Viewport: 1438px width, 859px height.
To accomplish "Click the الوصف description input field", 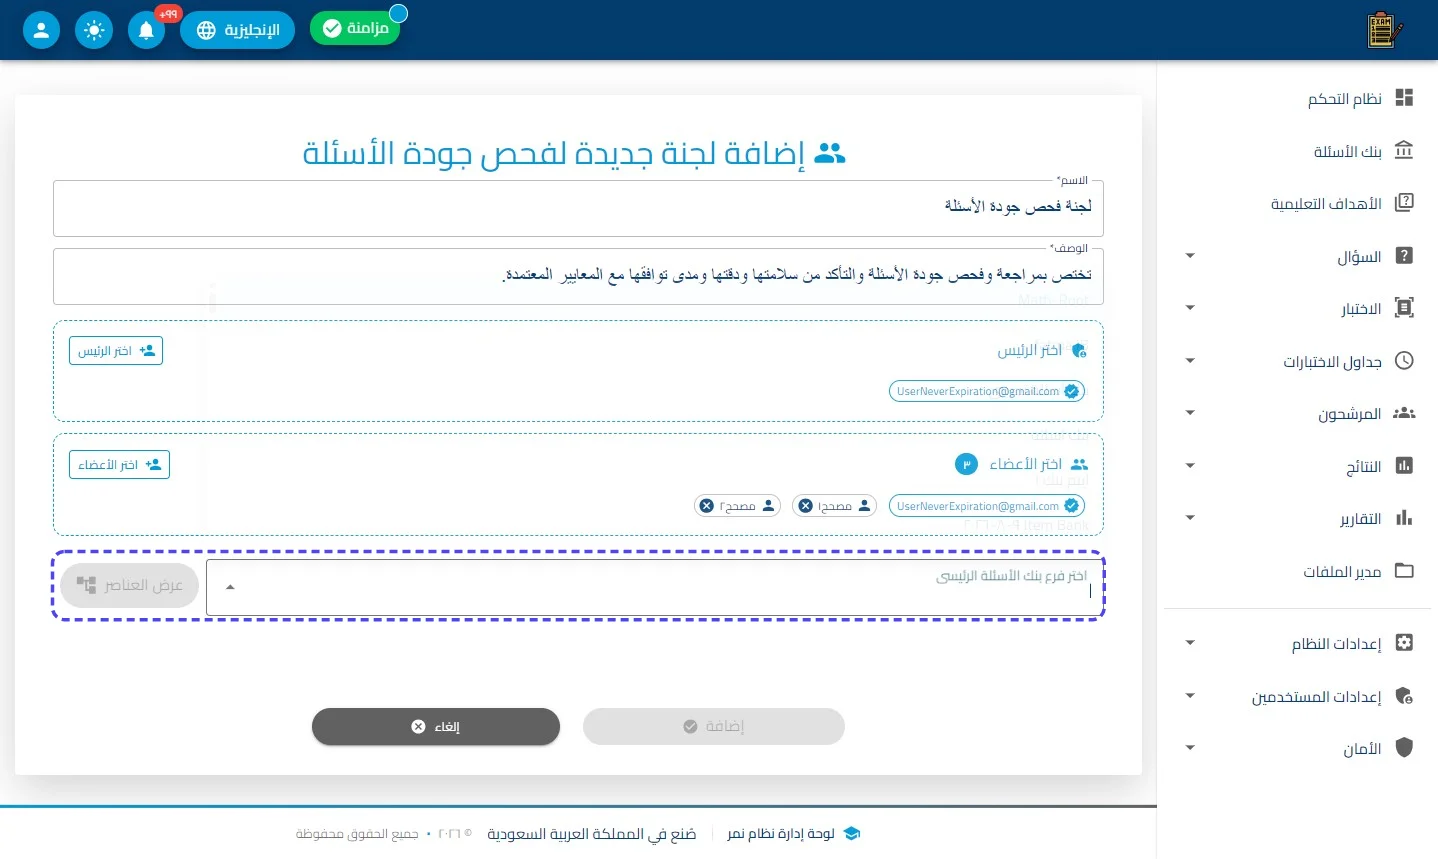I will click(578, 276).
